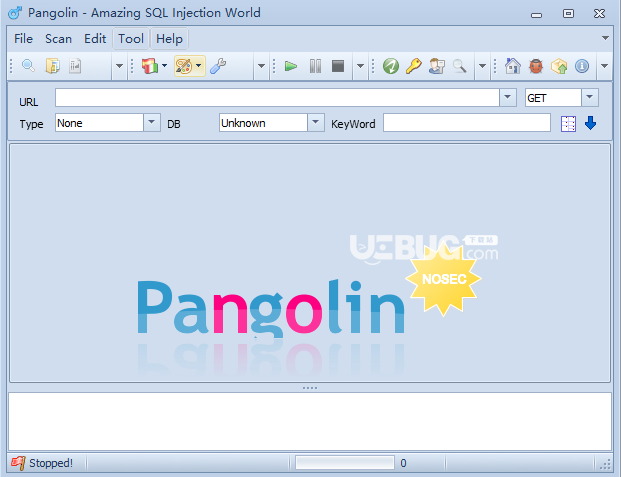Click the splitter dots above log pane
This screenshot has width=621, height=477.
310,388
